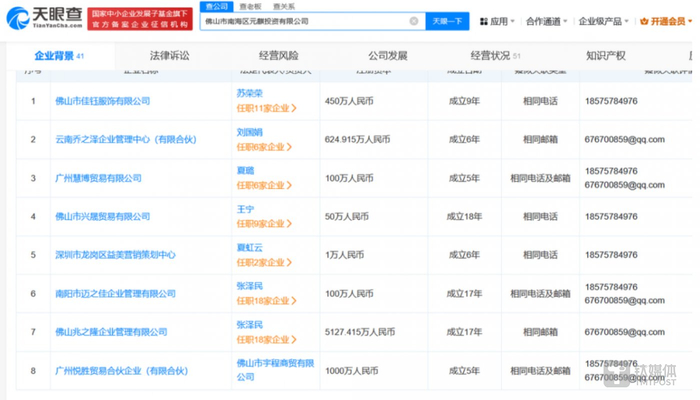Click the 天眼查 logo in header

click(x=43, y=17)
